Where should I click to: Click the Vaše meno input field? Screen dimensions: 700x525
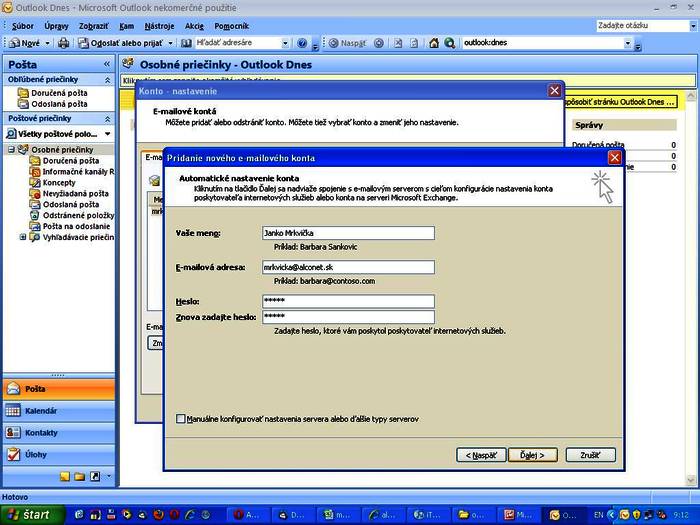[348, 233]
